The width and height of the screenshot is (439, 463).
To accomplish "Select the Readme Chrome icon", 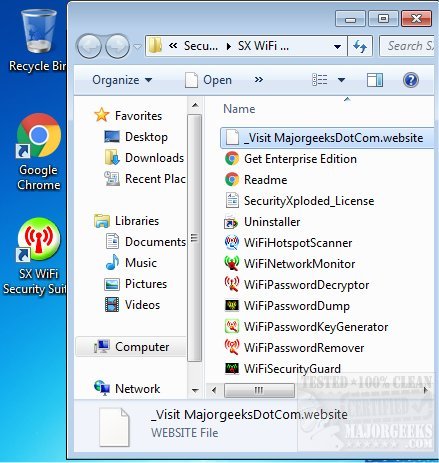I will pos(232,180).
